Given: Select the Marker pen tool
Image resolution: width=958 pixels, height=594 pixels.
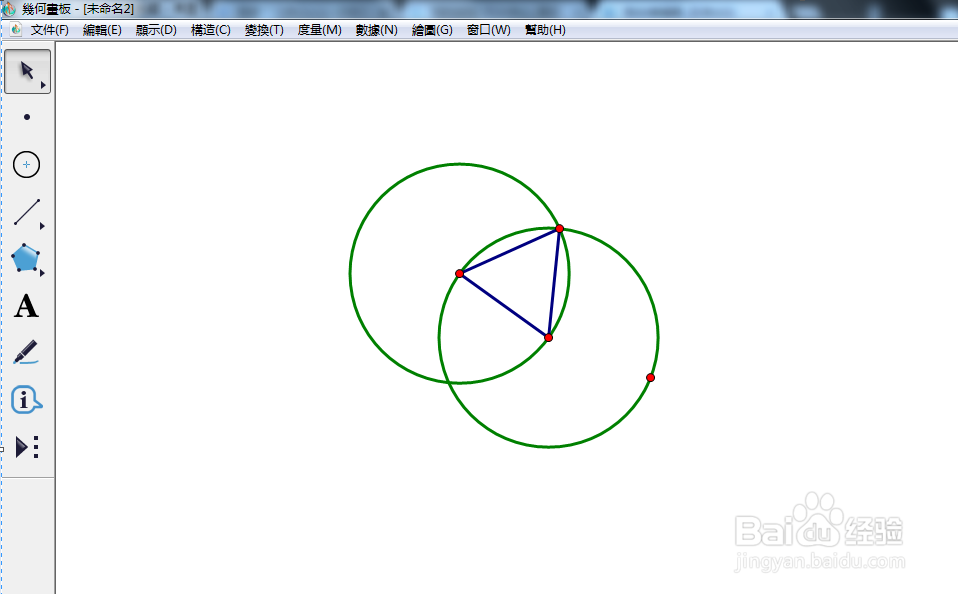Looking at the screenshot, I should 26,353.
